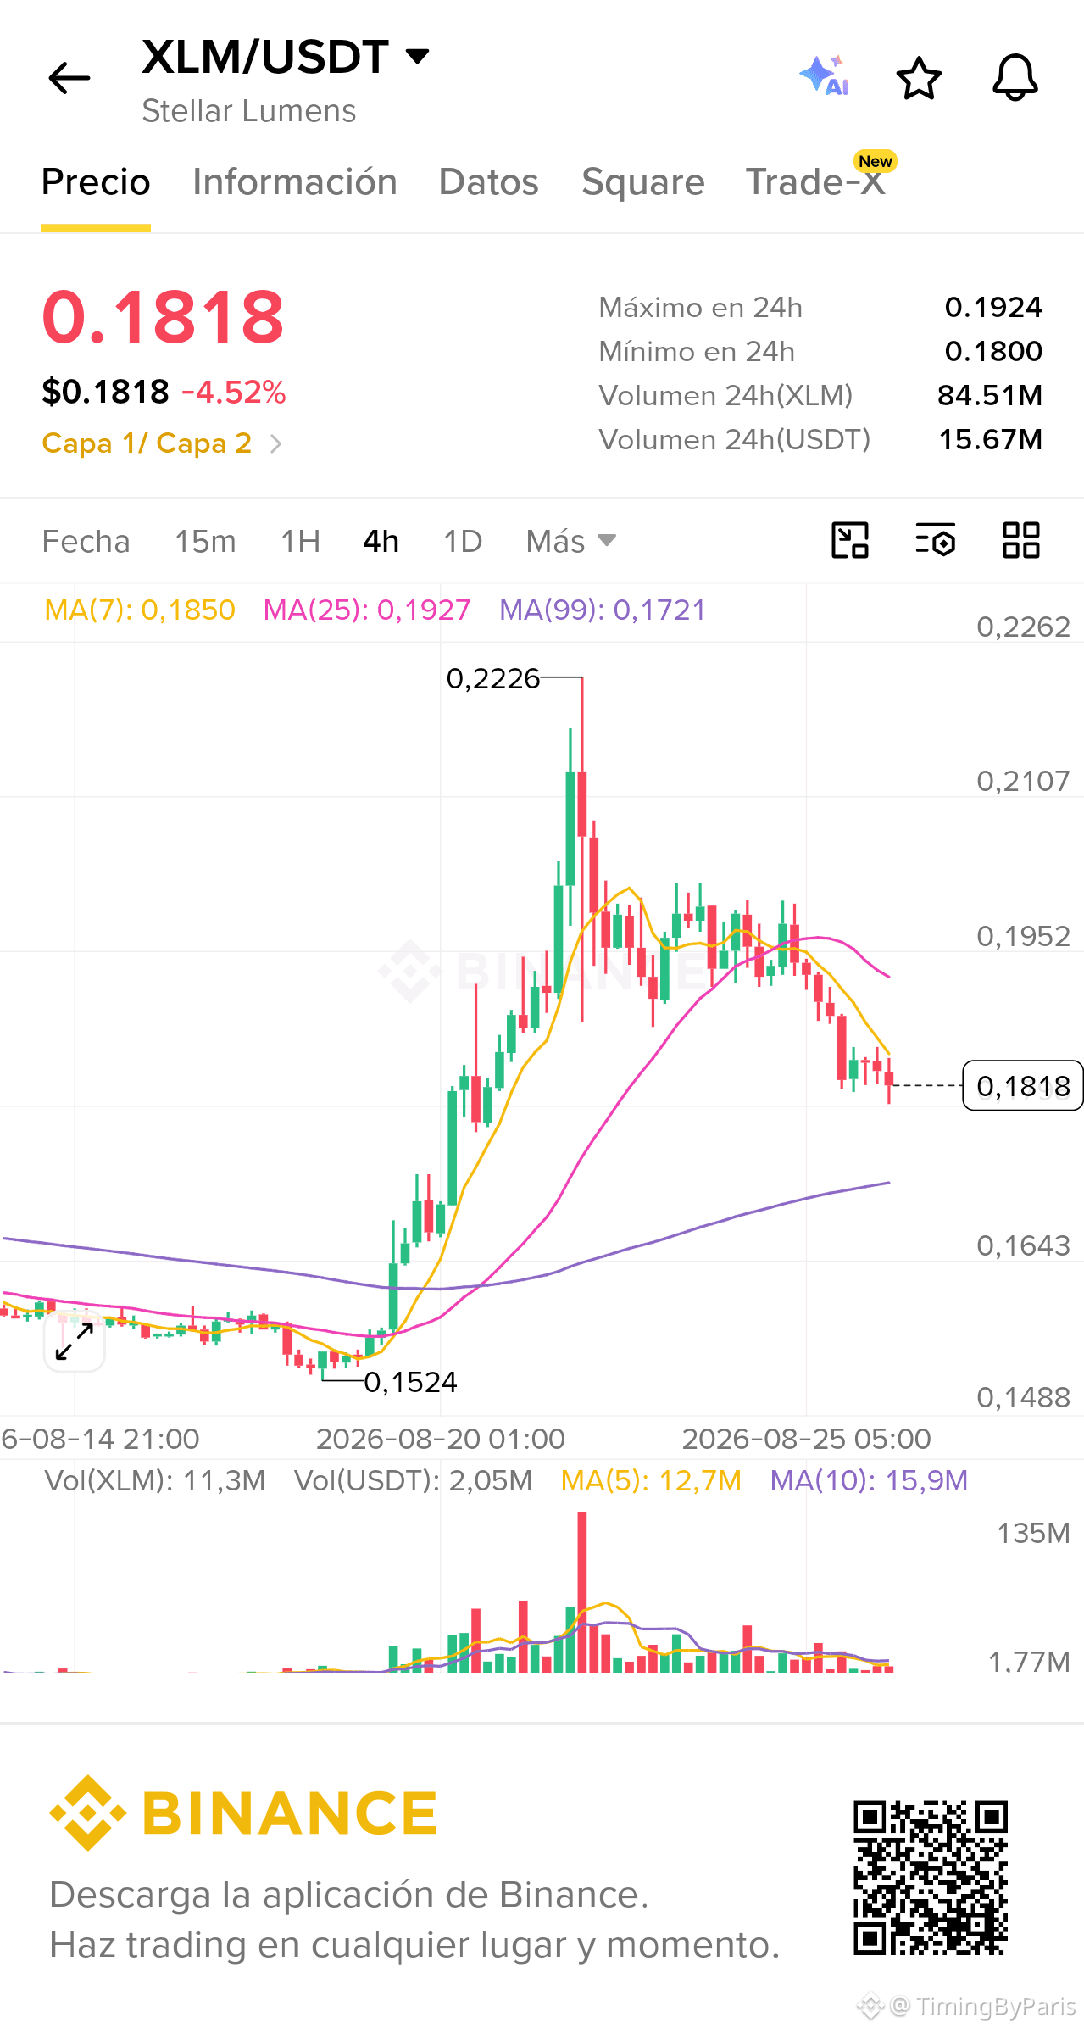Tap the Volumen 24h(XLM) value 84.51M
The width and height of the screenshot is (1084, 2031).
tap(990, 395)
